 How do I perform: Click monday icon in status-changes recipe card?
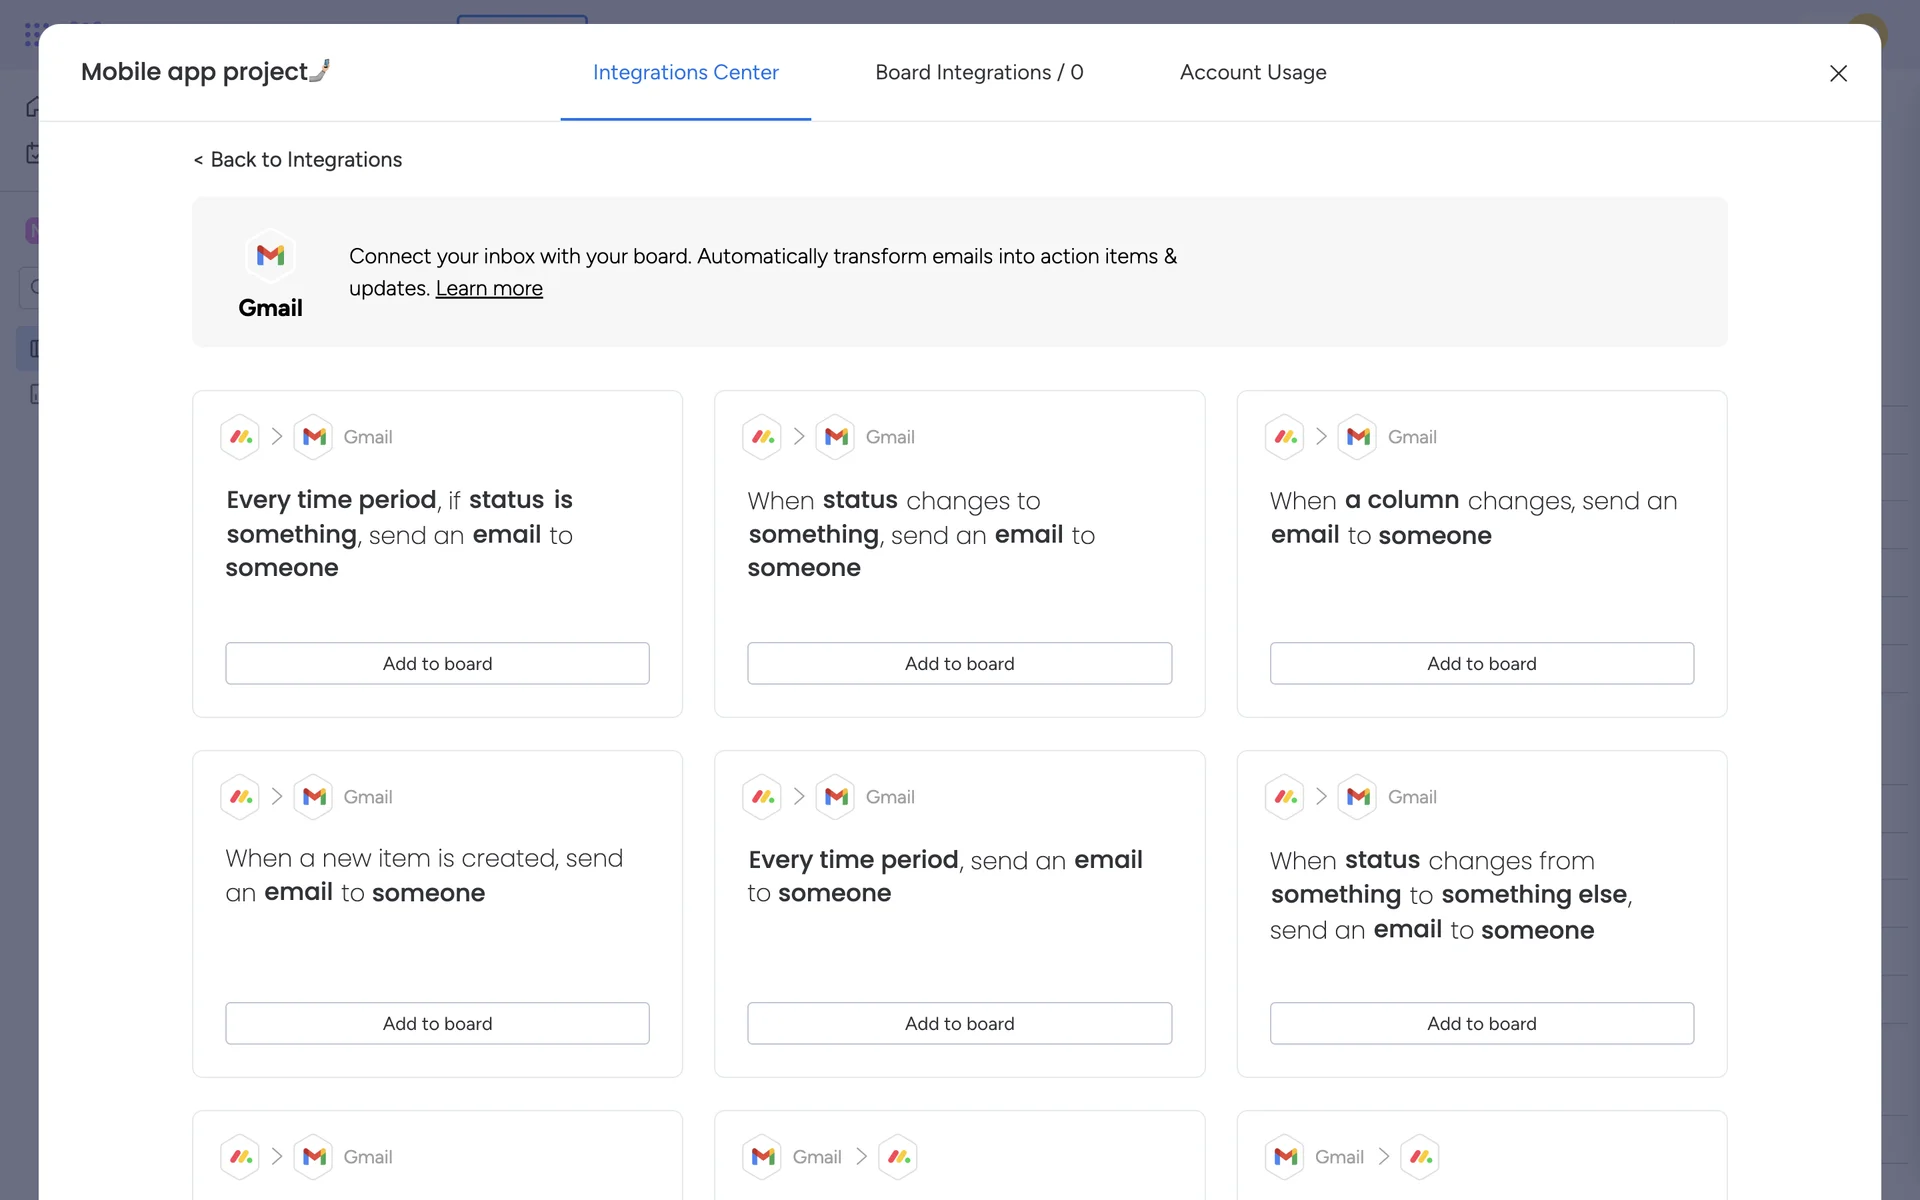(762, 437)
